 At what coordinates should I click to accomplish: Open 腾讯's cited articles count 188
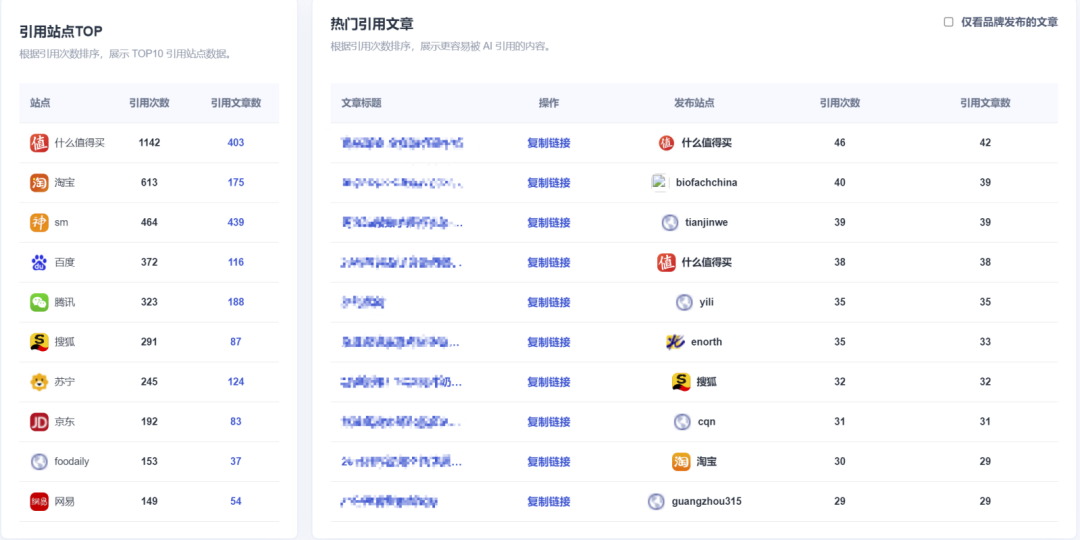point(236,302)
